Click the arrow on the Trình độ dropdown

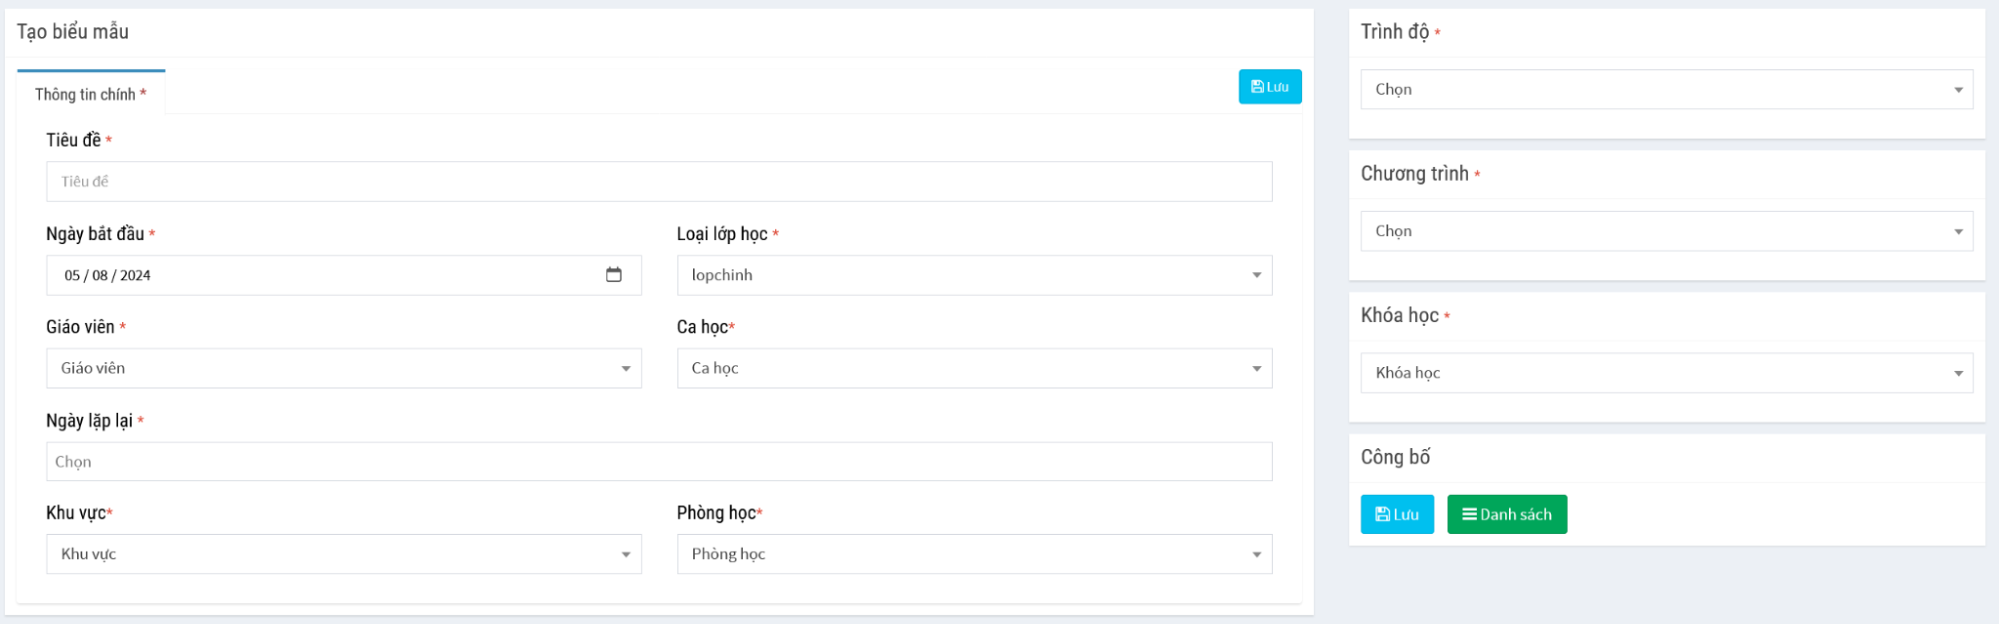click(1958, 90)
